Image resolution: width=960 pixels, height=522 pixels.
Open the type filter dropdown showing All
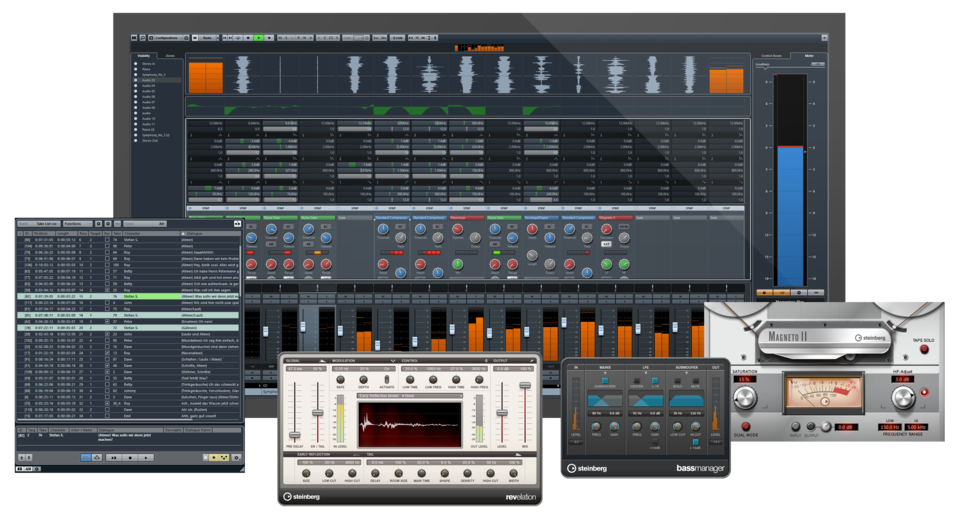coord(145,224)
